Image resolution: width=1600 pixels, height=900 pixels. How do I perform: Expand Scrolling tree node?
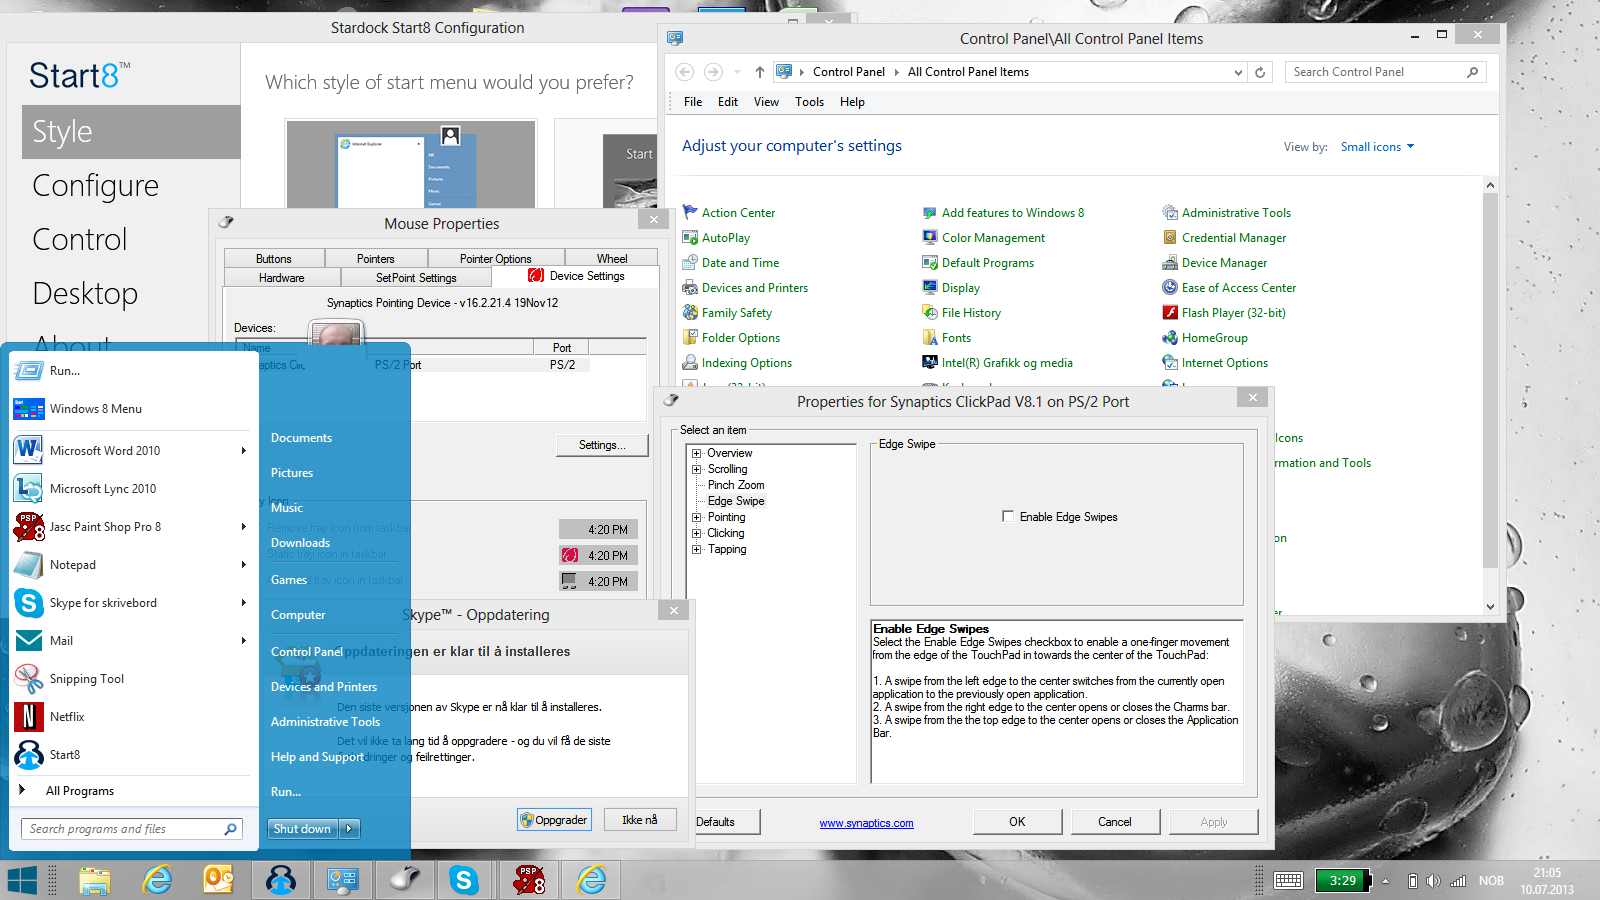pyautogui.click(x=697, y=469)
